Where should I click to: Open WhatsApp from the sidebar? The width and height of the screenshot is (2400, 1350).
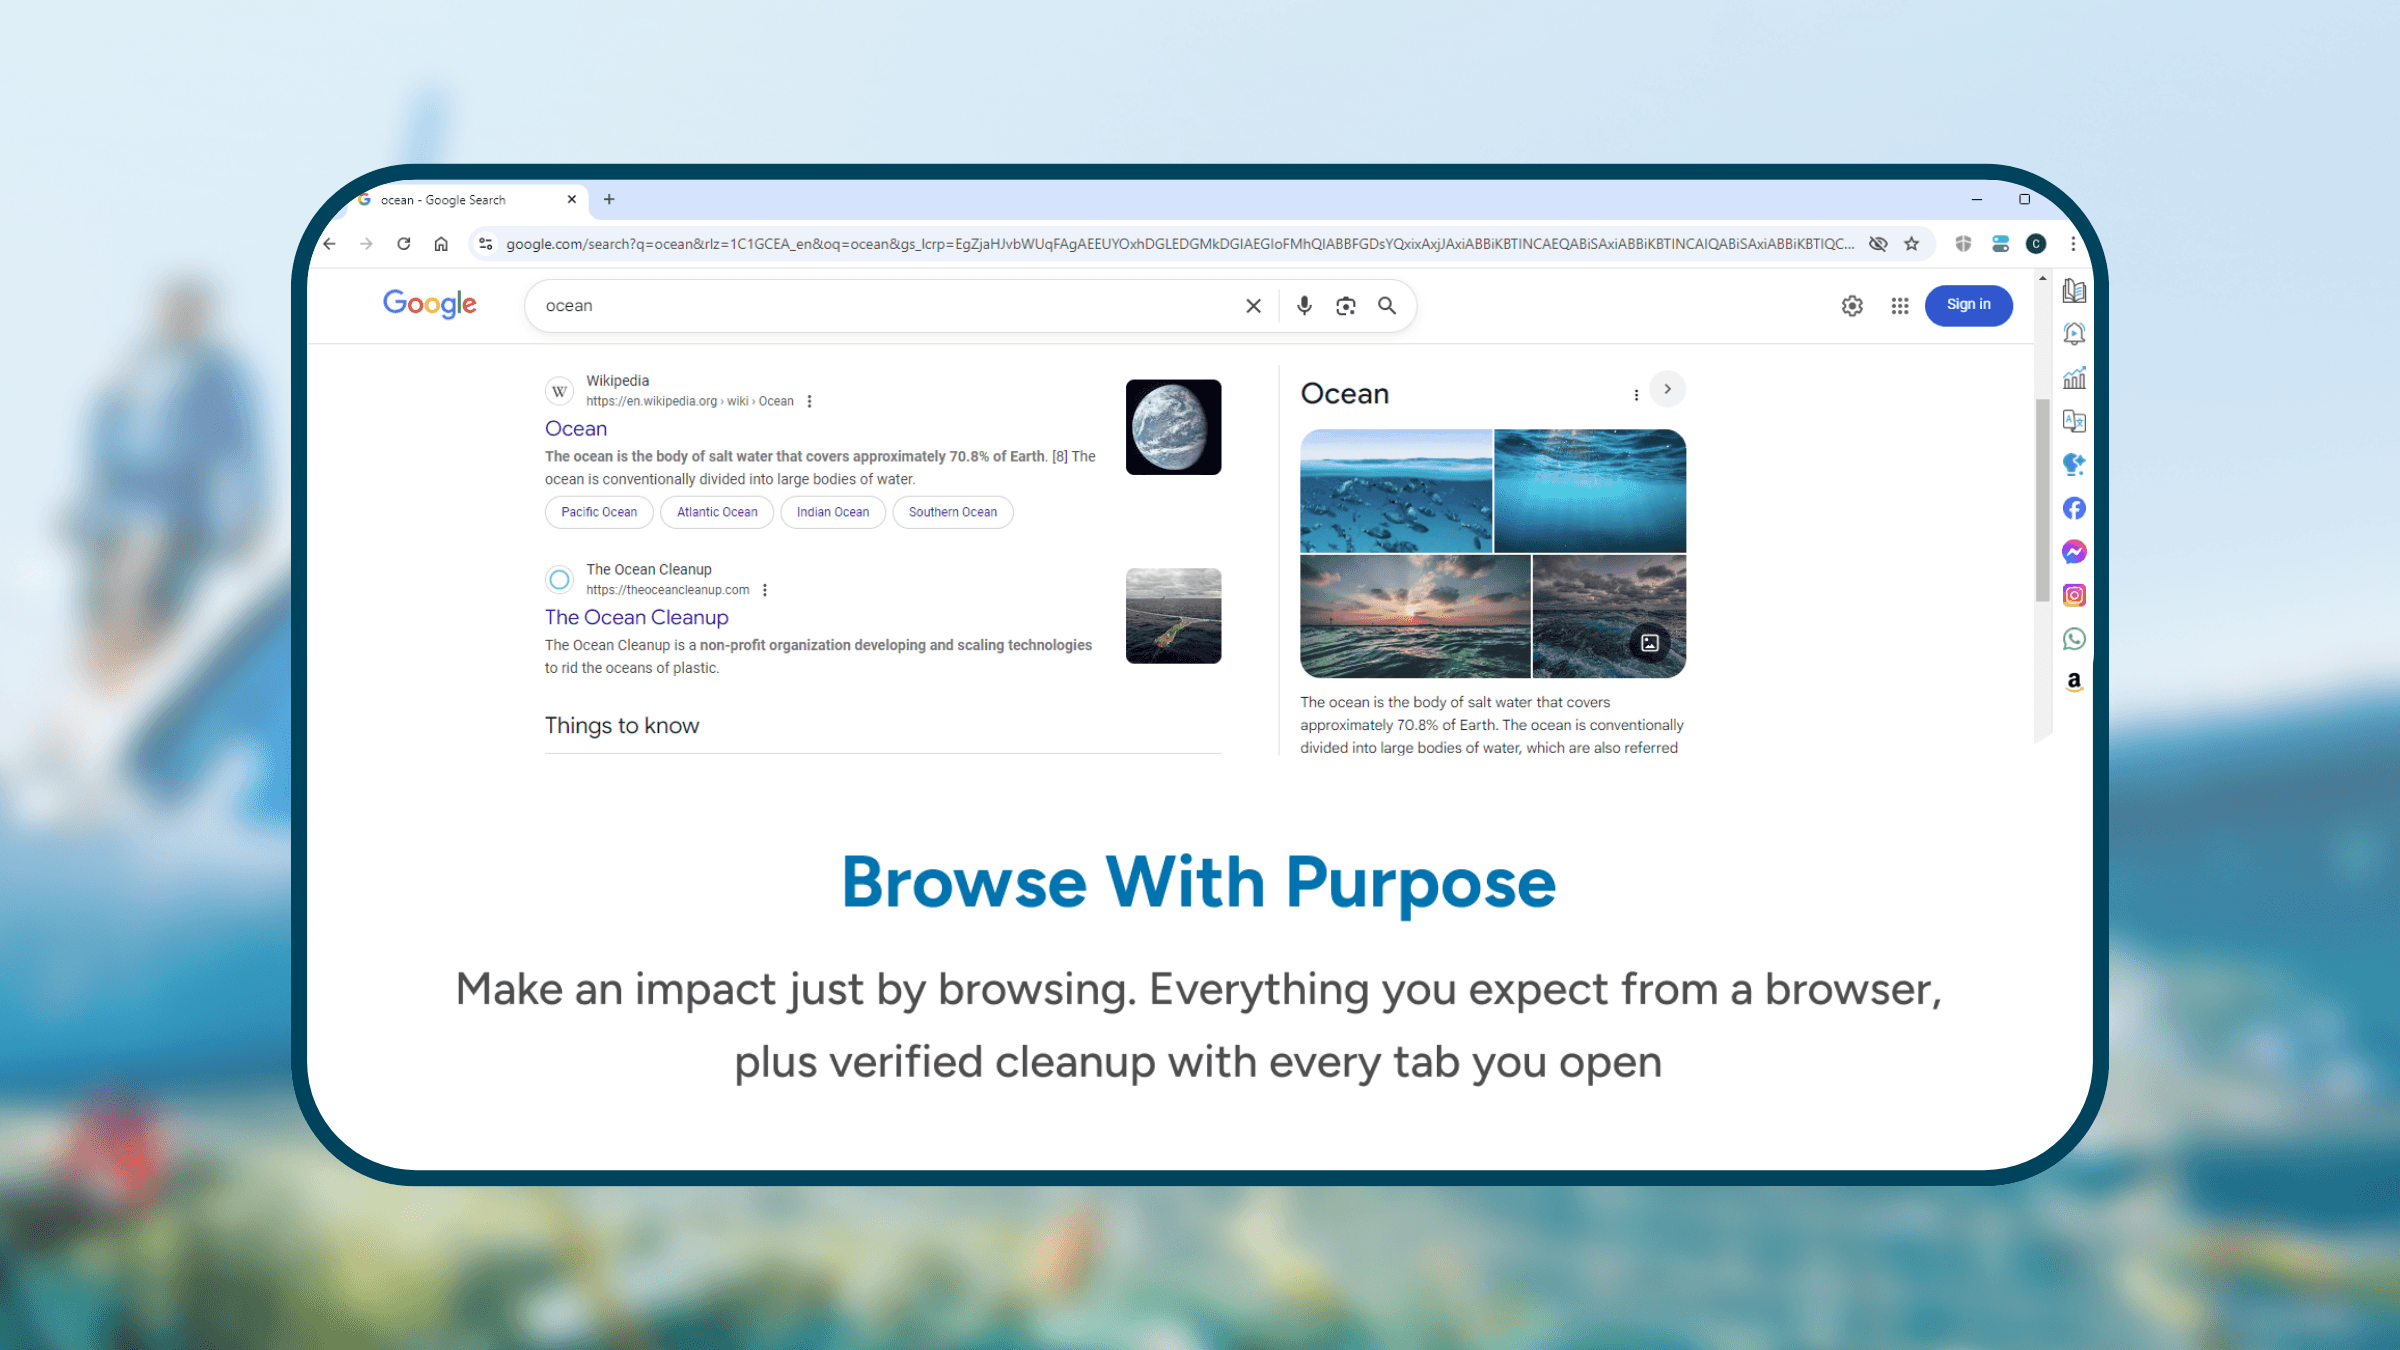2074,638
